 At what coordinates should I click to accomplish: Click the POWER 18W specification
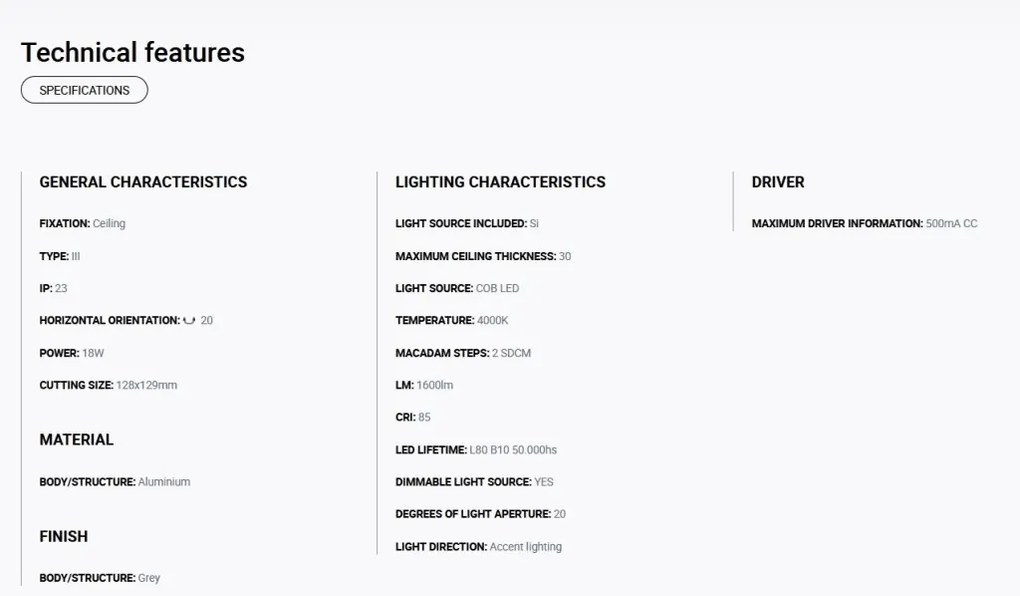(72, 353)
